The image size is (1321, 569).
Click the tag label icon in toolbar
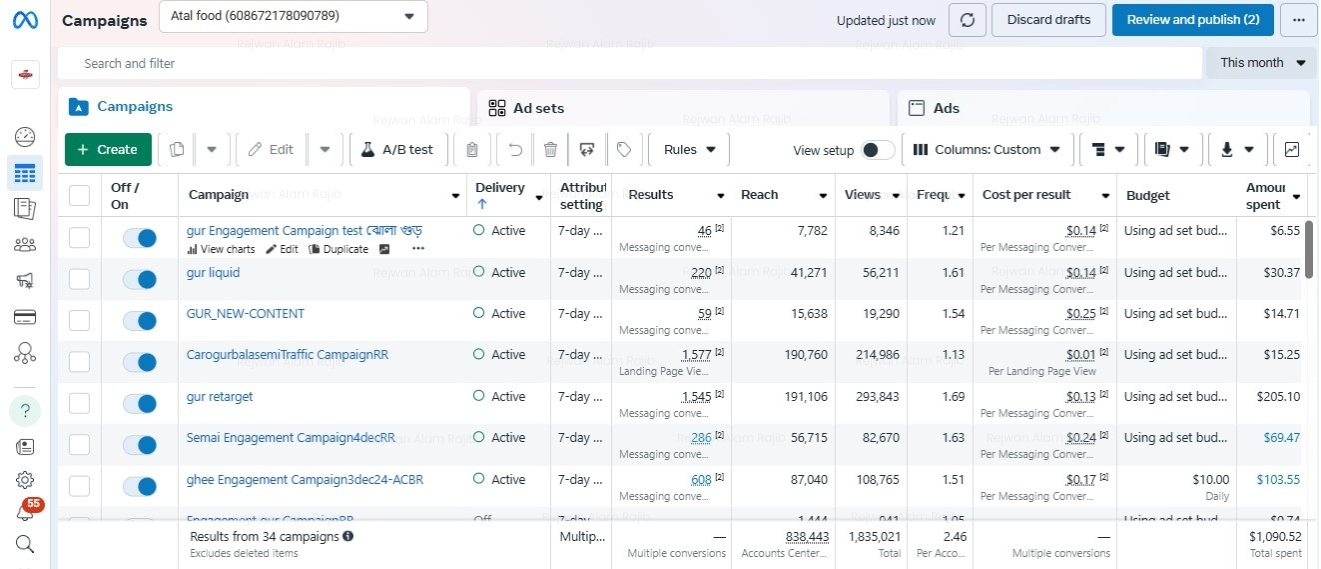[x=624, y=150]
